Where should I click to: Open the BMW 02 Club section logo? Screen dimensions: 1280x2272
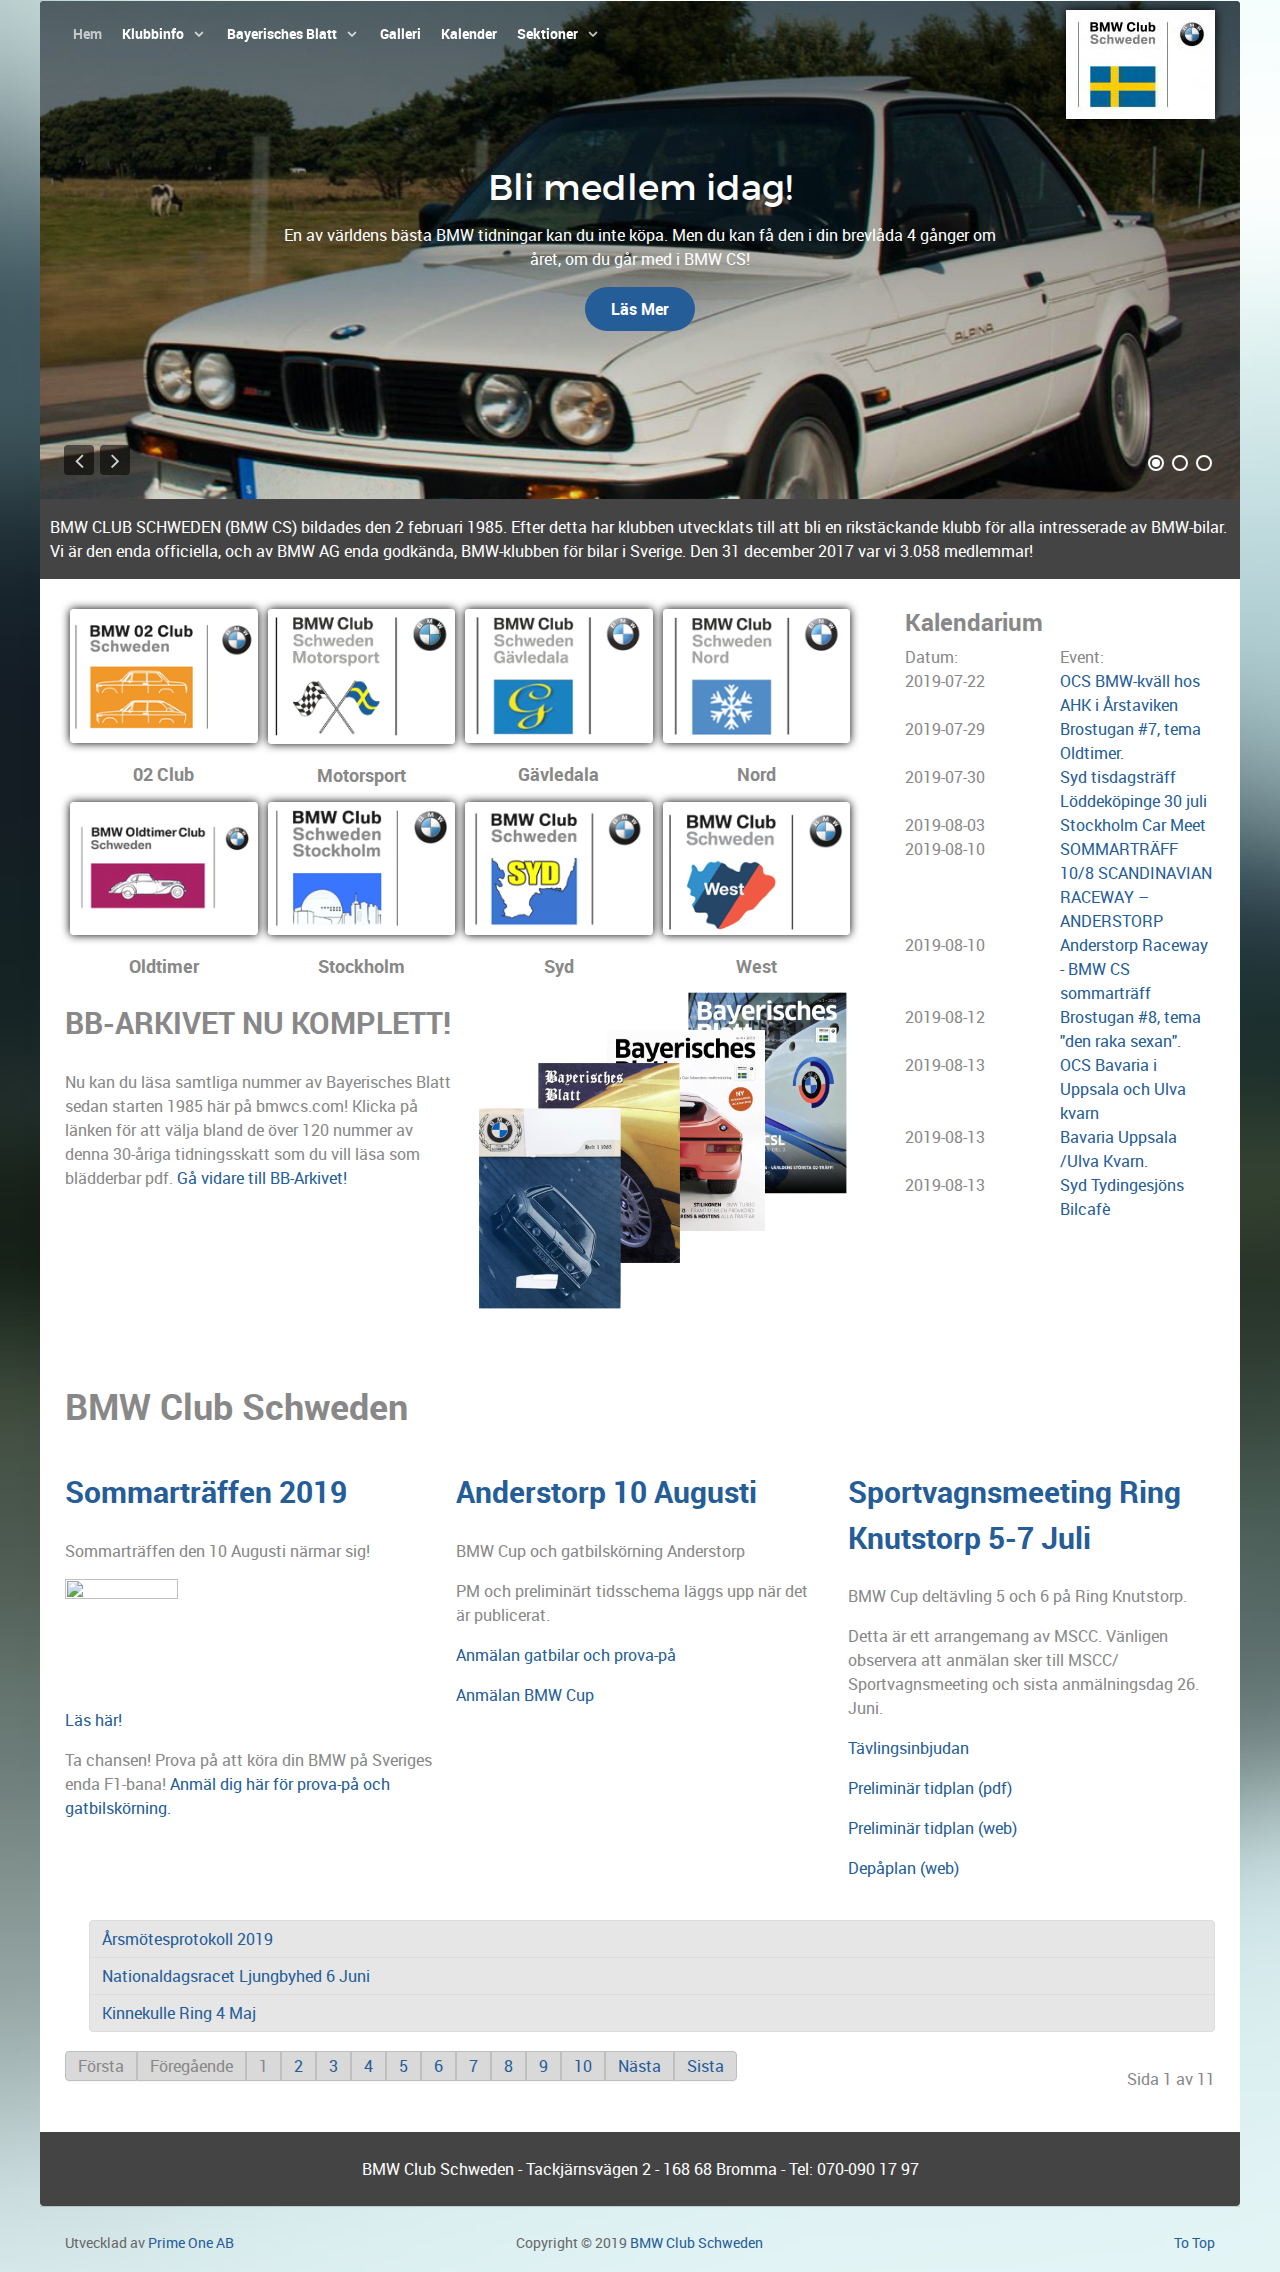[x=164, y=676]
